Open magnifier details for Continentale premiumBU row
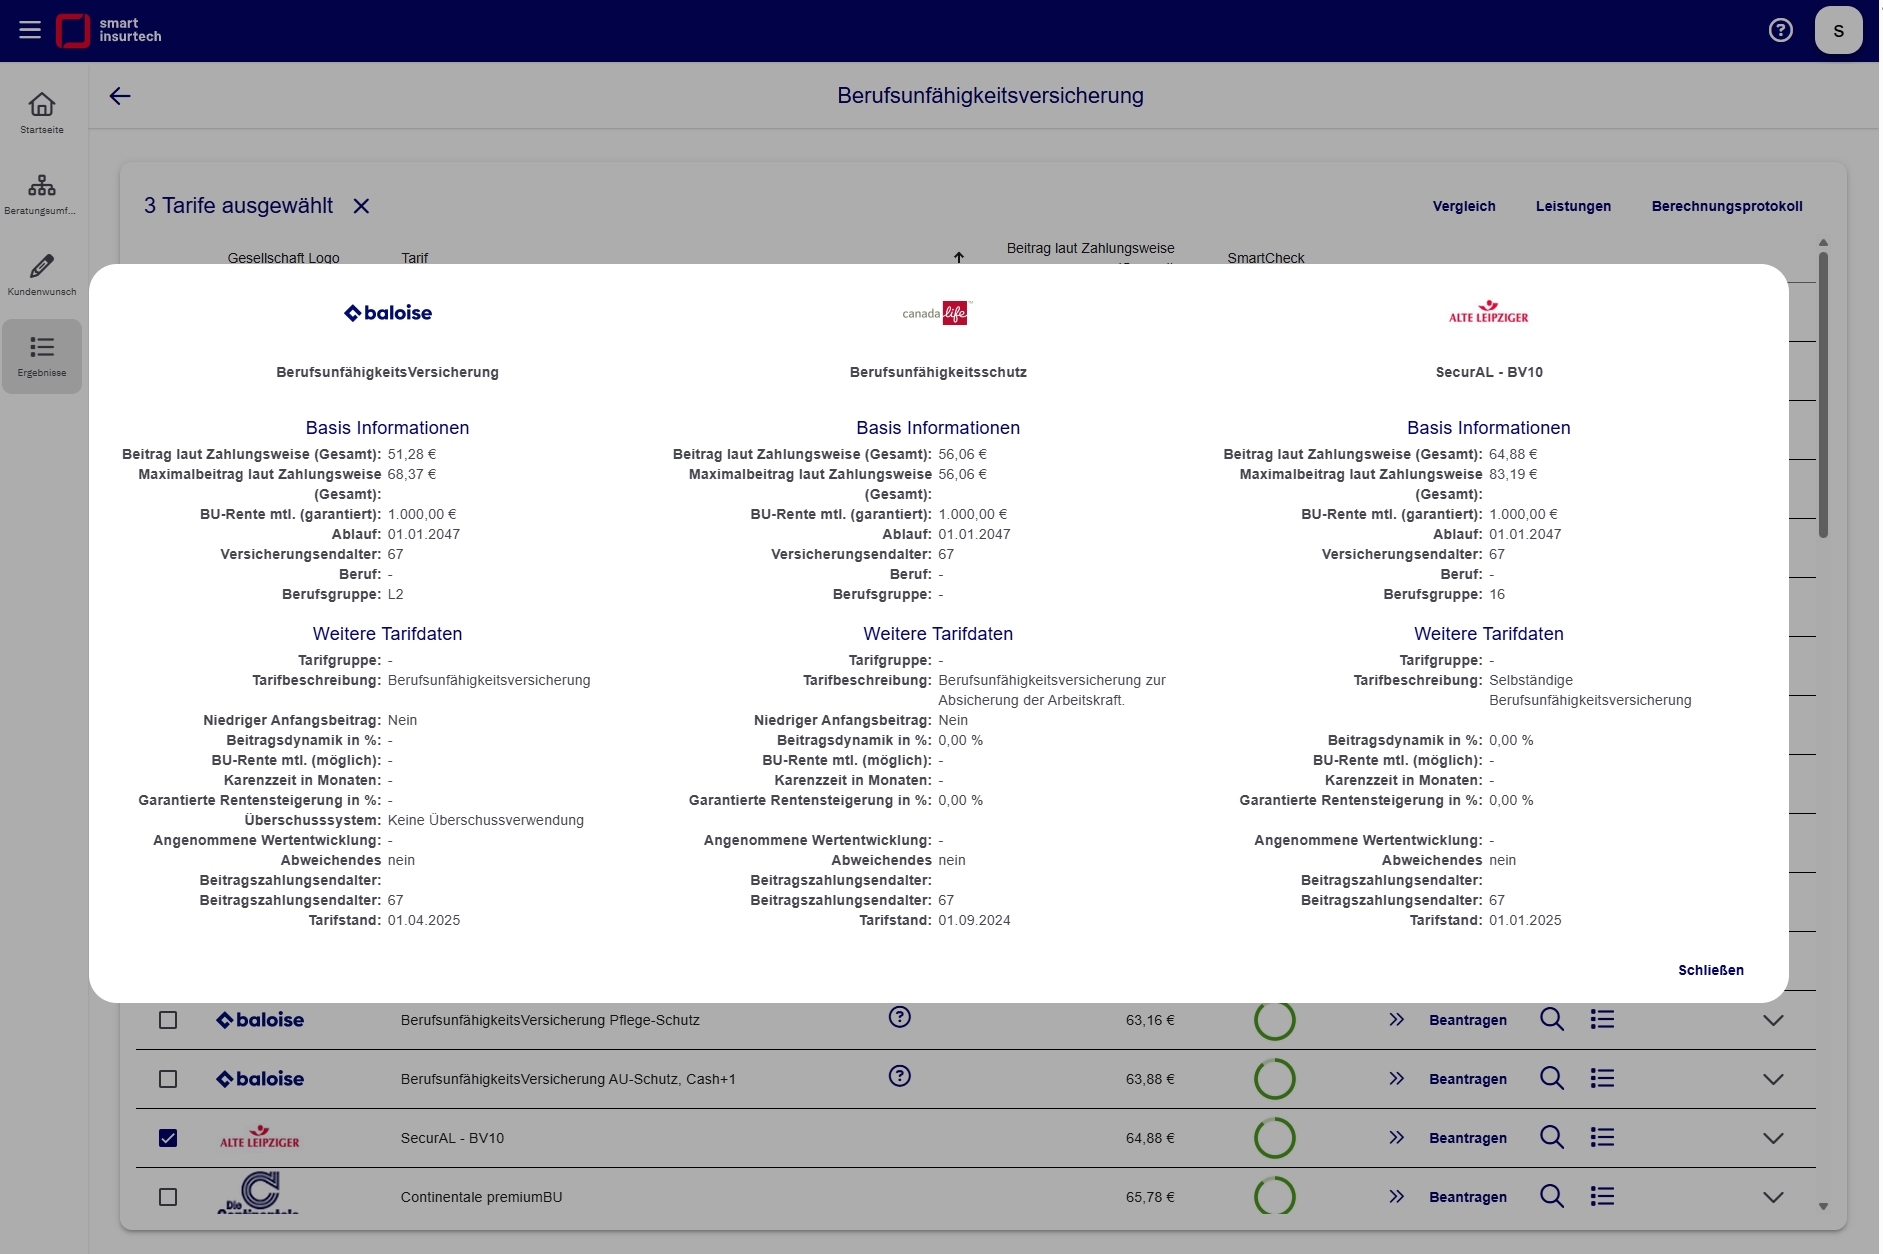The width and height of the screenshot is (1883, 1254). click(1552, 1197)
